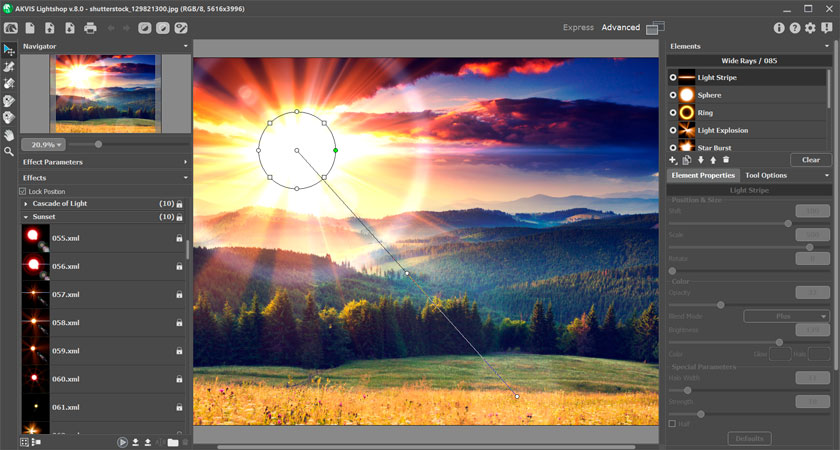
Task: Open Help question mark icon
Action: point(795,28)
